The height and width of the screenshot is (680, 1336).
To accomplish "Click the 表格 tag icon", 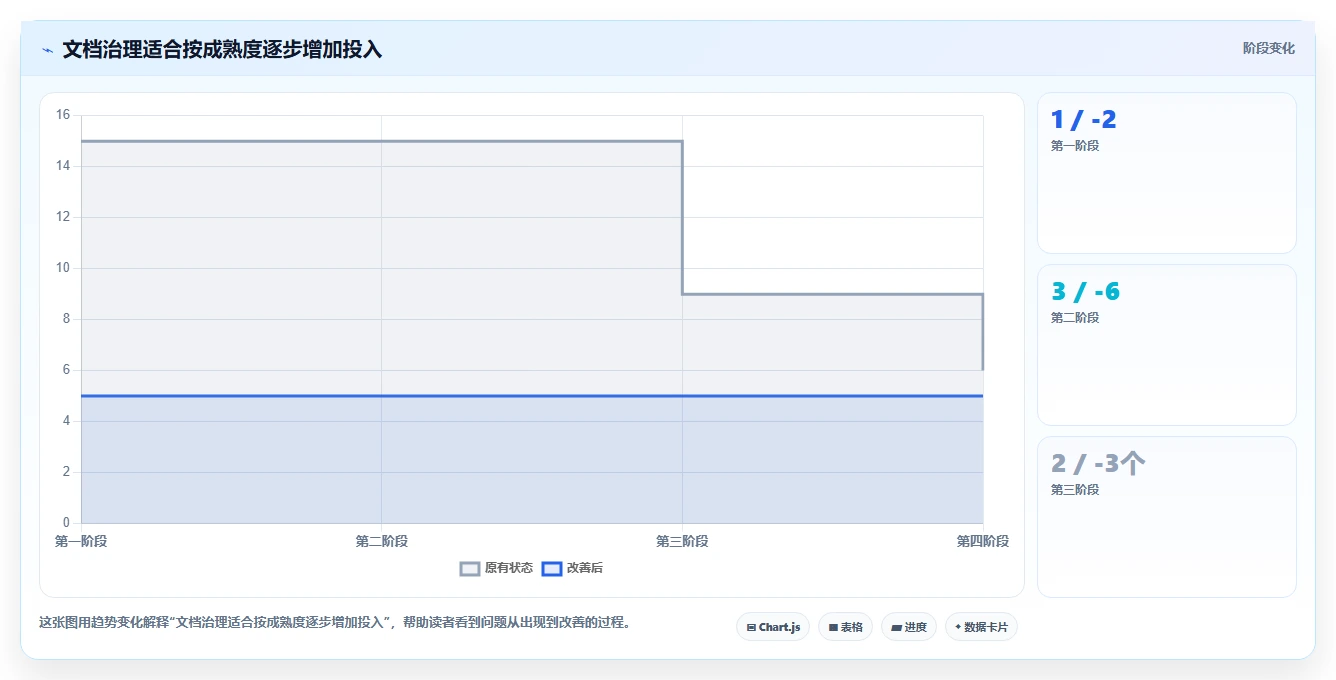I will (x=833, y=628).
